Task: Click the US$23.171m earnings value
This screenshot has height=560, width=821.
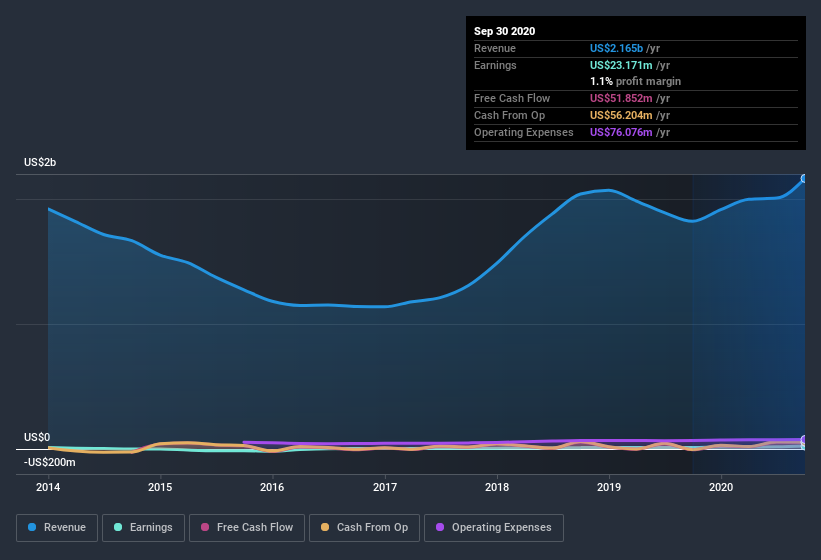Action: click(621, 65)
